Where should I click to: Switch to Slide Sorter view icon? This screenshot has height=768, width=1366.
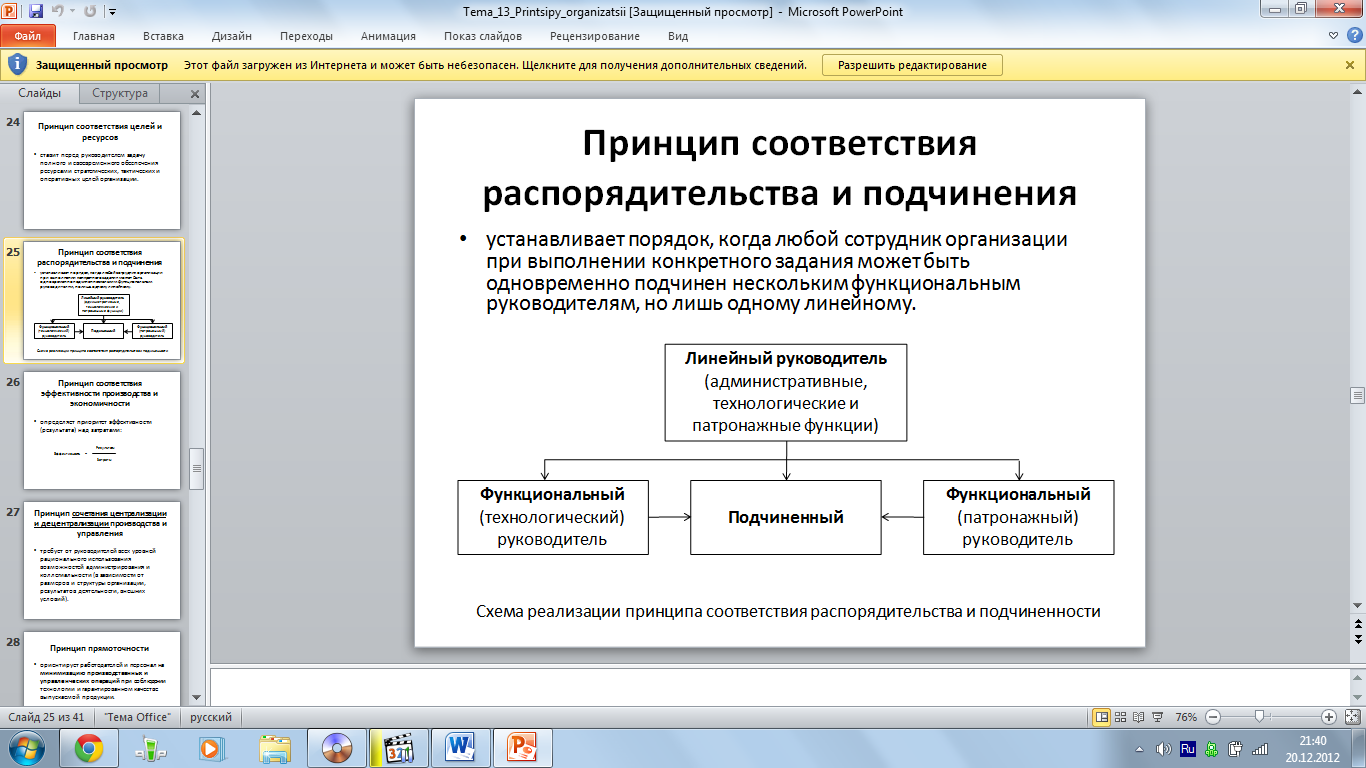(x=1120, y=717)
